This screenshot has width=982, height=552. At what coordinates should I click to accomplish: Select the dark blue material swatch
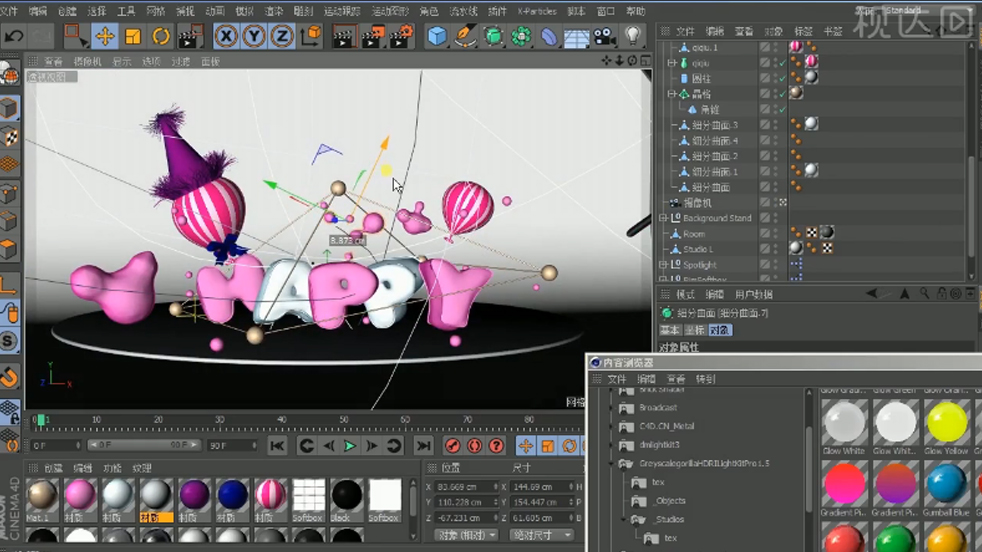[x=232, y=495]
